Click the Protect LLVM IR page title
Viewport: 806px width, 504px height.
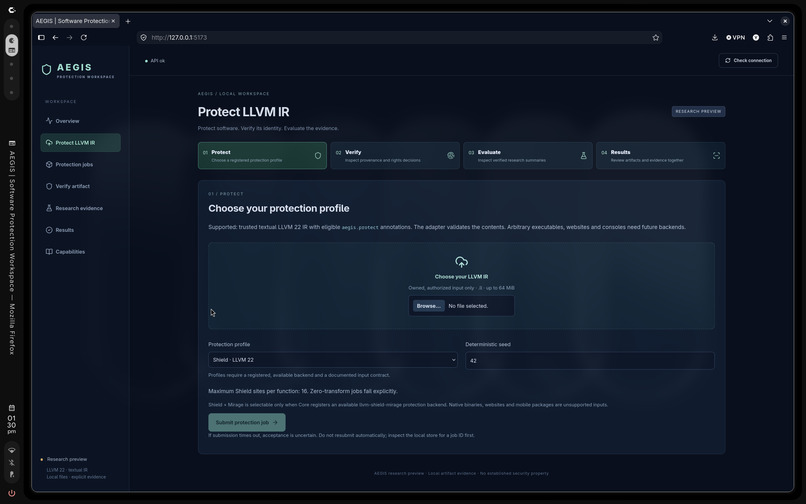pos(244,112)
